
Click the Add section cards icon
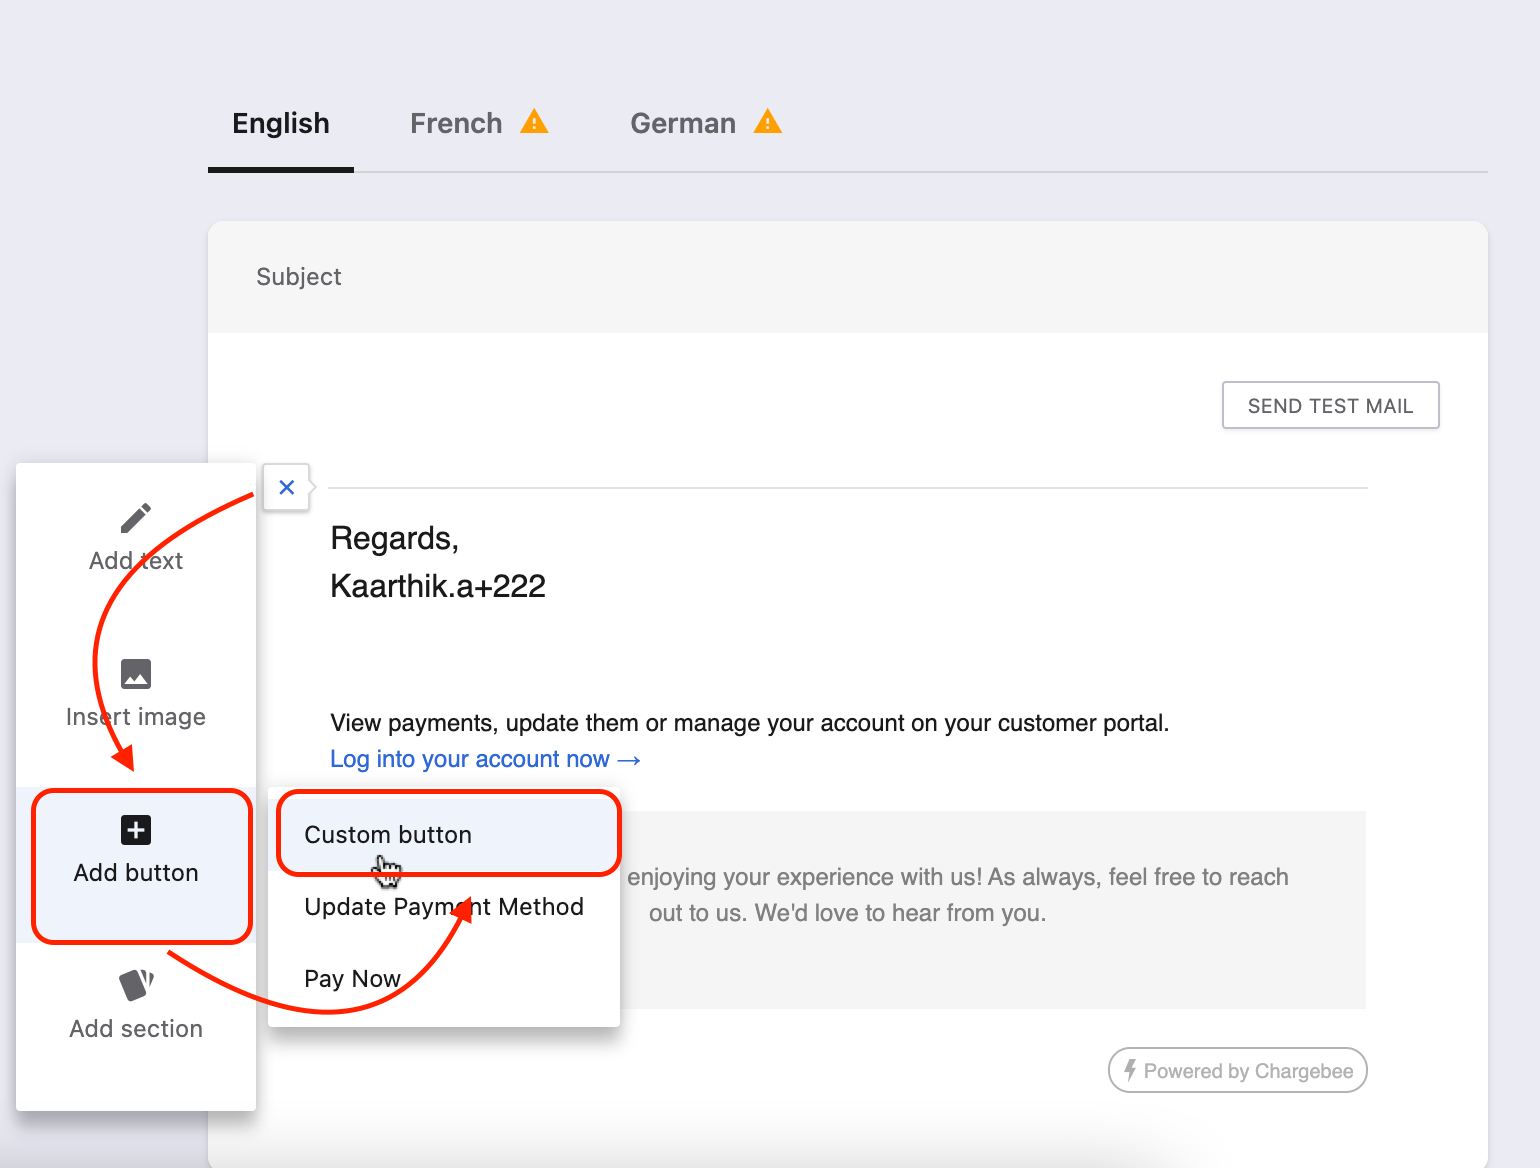click(x=136, y=985)
